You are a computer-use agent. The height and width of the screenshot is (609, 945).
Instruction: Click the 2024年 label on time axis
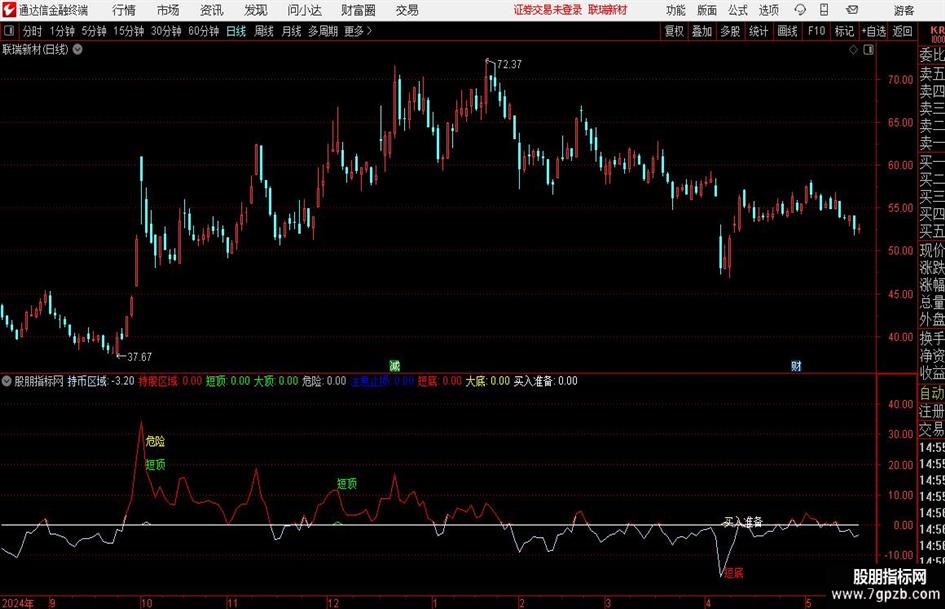[x=18, y=603]
